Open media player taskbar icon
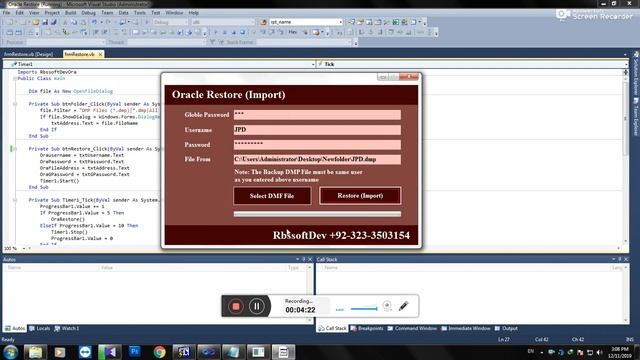 (x=60, y=352)
